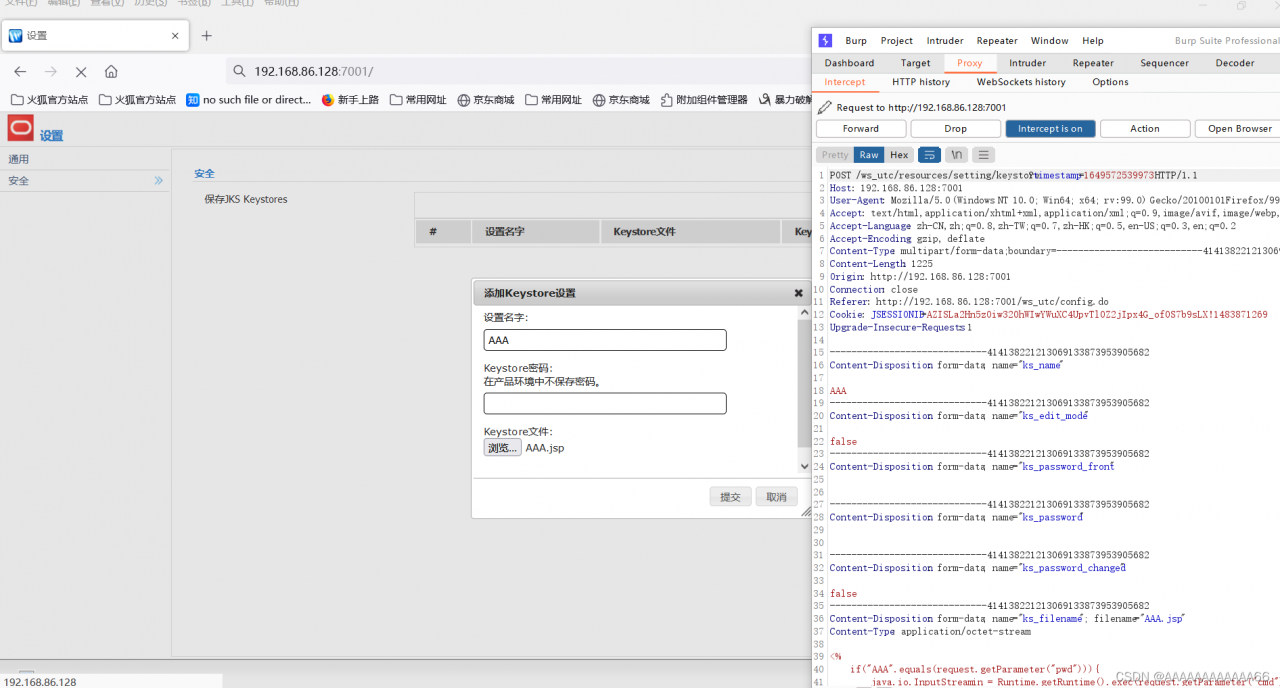
Task: Close the 设置 browser tab
Action: [x=175, y=35]
